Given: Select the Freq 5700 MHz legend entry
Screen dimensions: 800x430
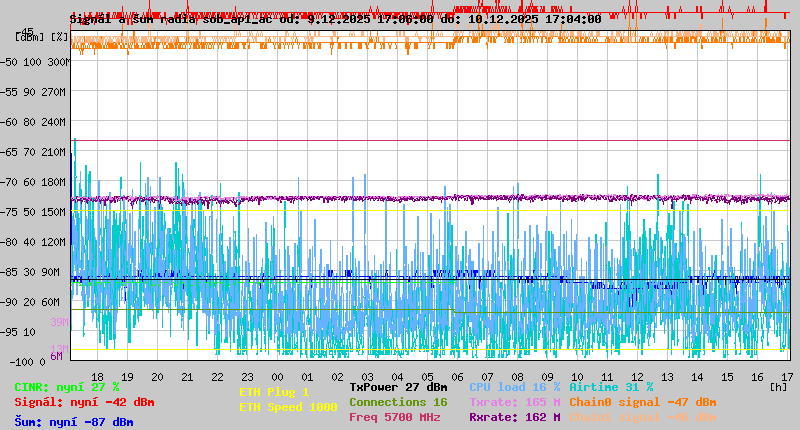Looking at the screenshot, I should pyautogui.click(x=395, y=417).
